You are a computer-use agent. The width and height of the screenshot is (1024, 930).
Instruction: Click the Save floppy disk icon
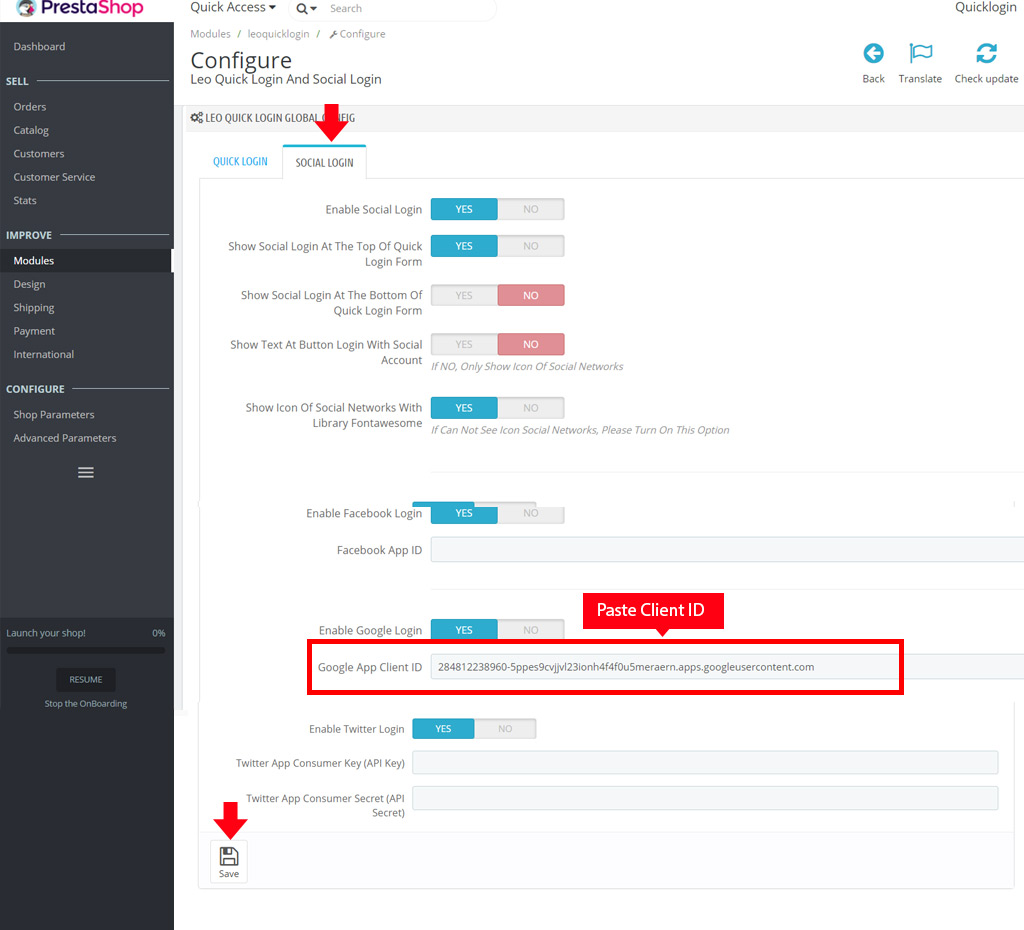pyautogui.click(x=229, y=856)
